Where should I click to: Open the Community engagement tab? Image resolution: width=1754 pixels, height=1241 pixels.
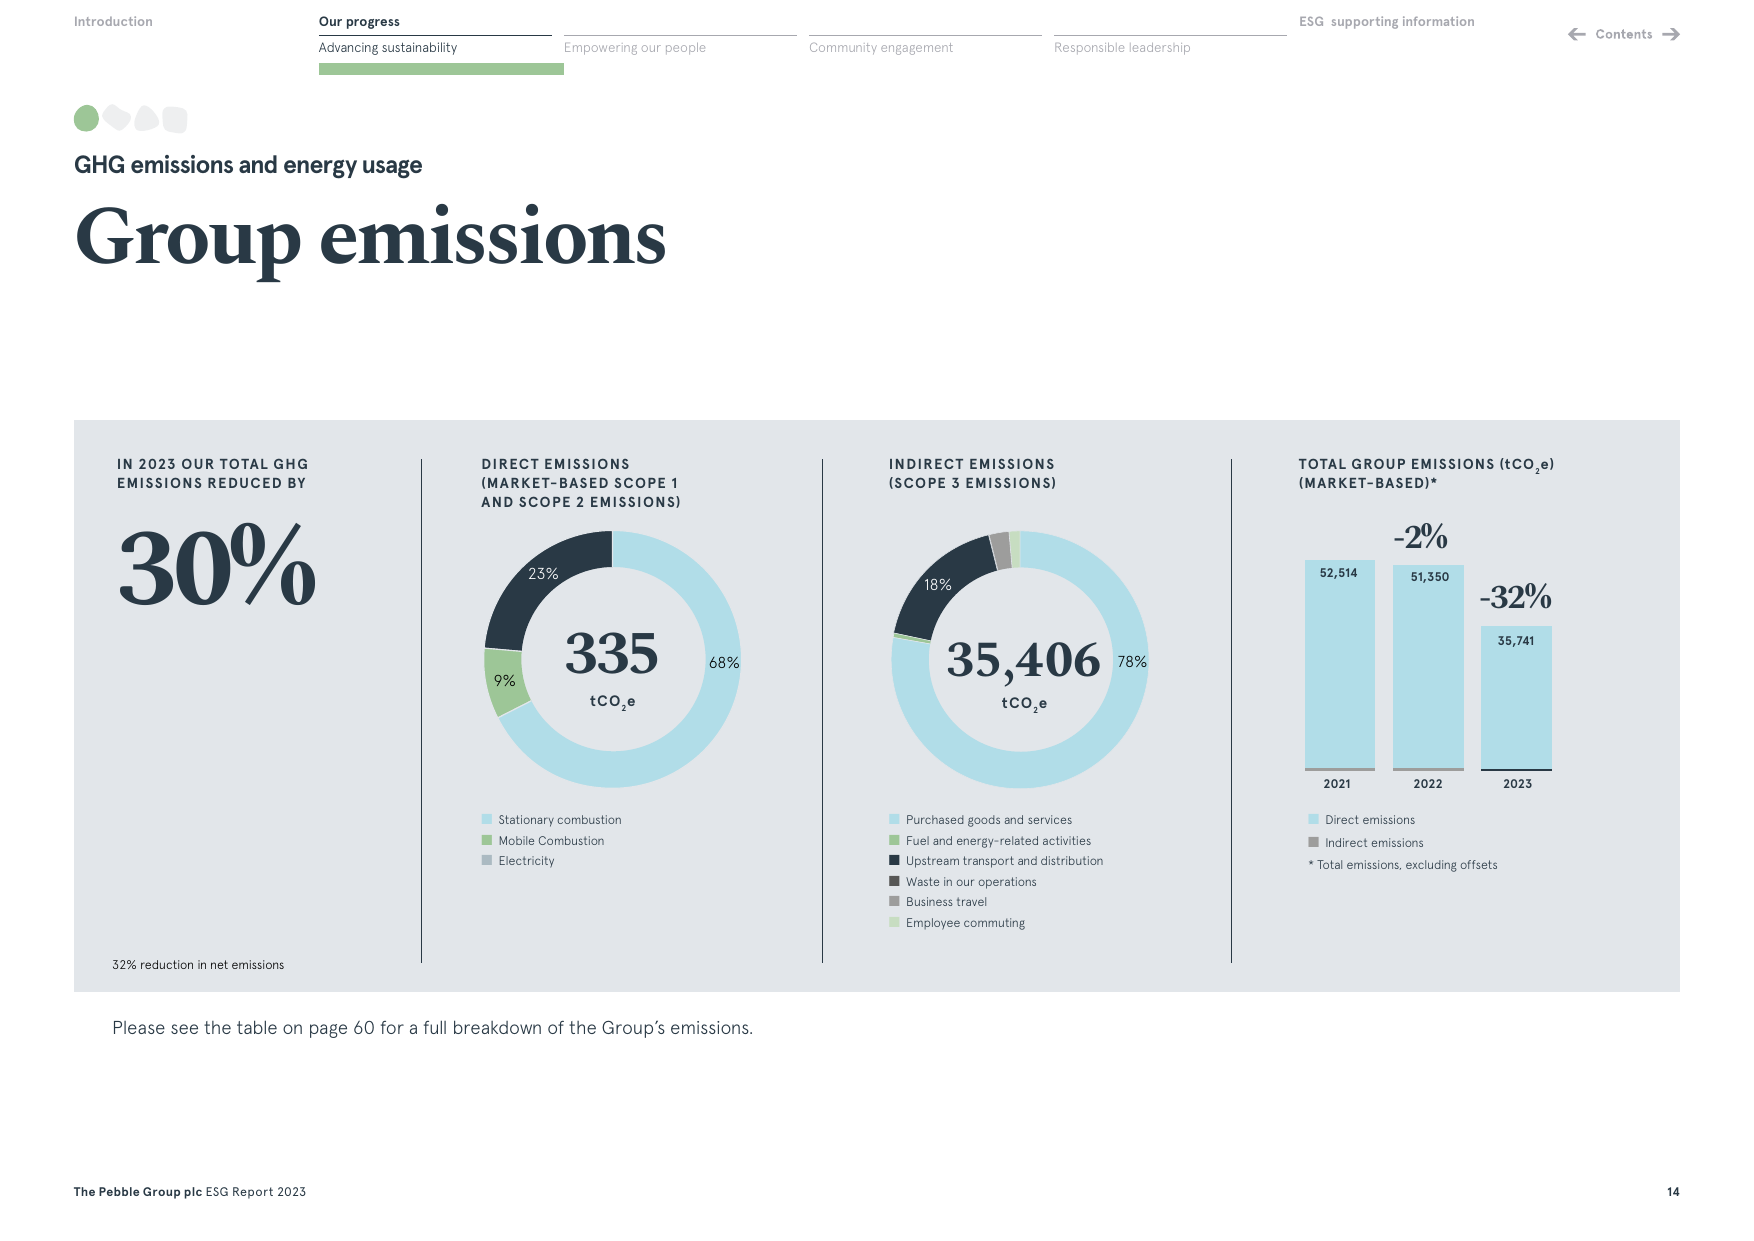click(881, 47)
